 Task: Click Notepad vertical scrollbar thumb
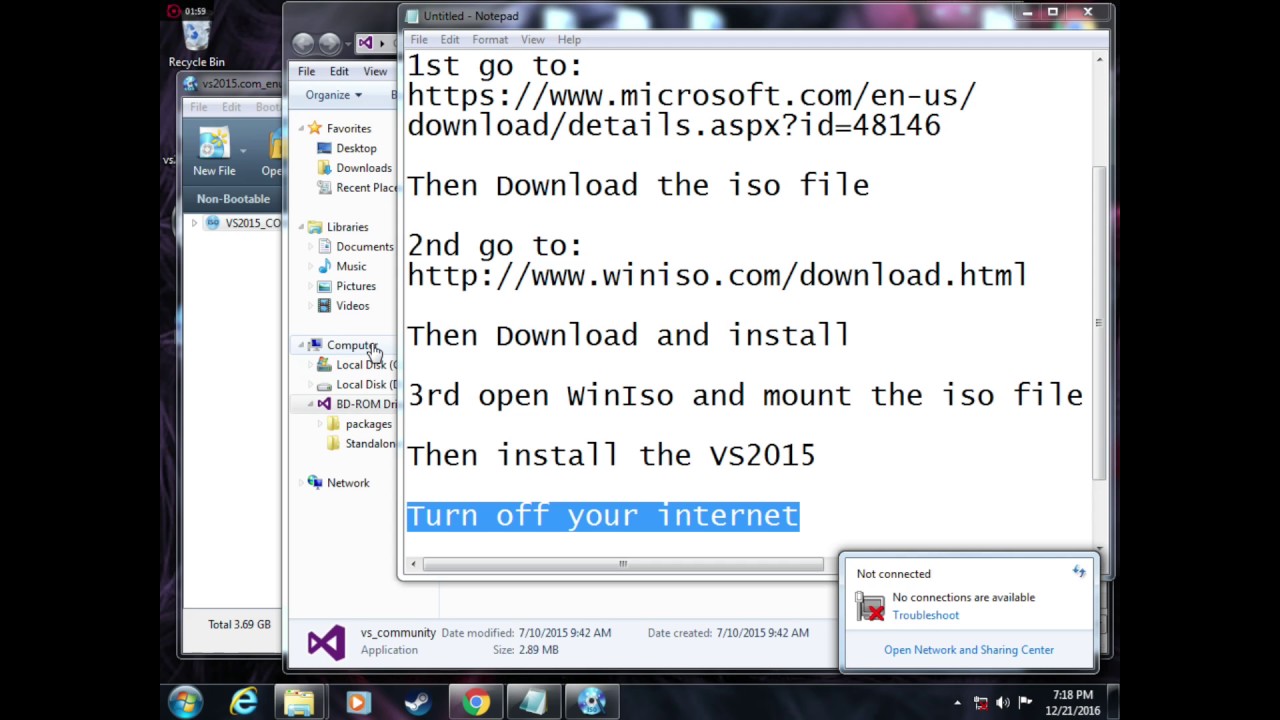[1099, 323]
